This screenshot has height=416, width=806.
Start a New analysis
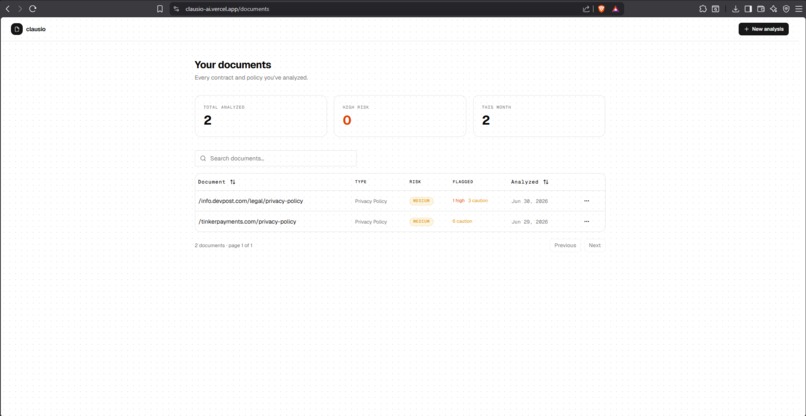[x=763, y=29]
